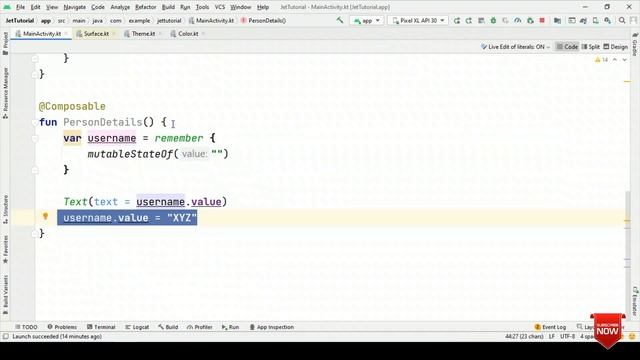Open the File menu

click(20, 7)
